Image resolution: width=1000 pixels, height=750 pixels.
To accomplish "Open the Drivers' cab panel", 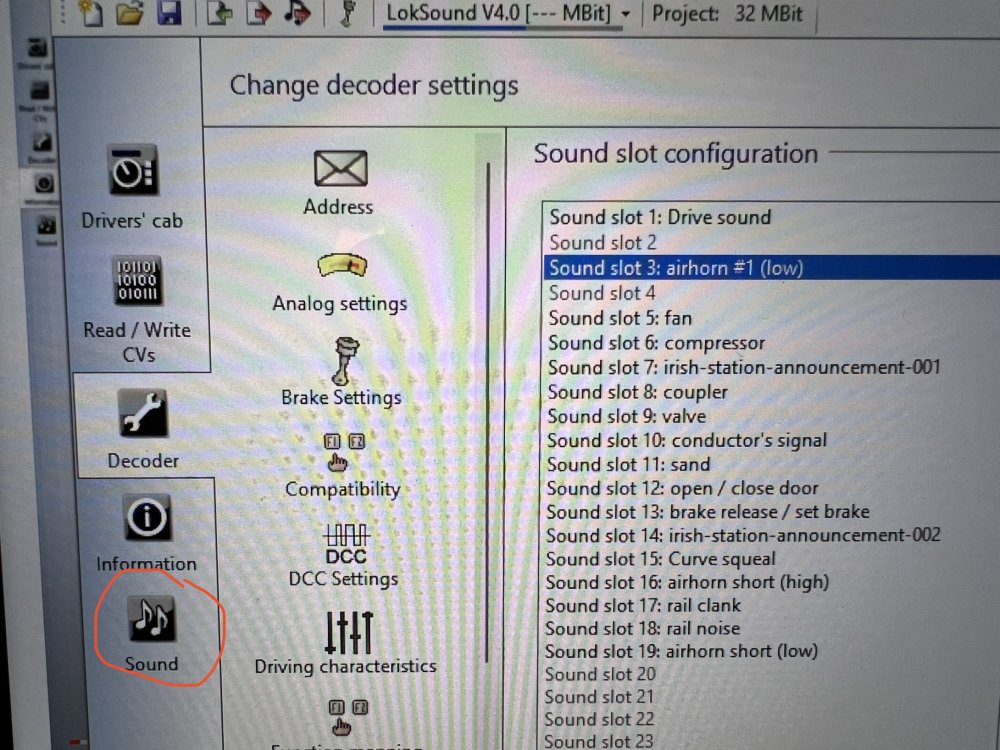I will click(x=132, y=188).
